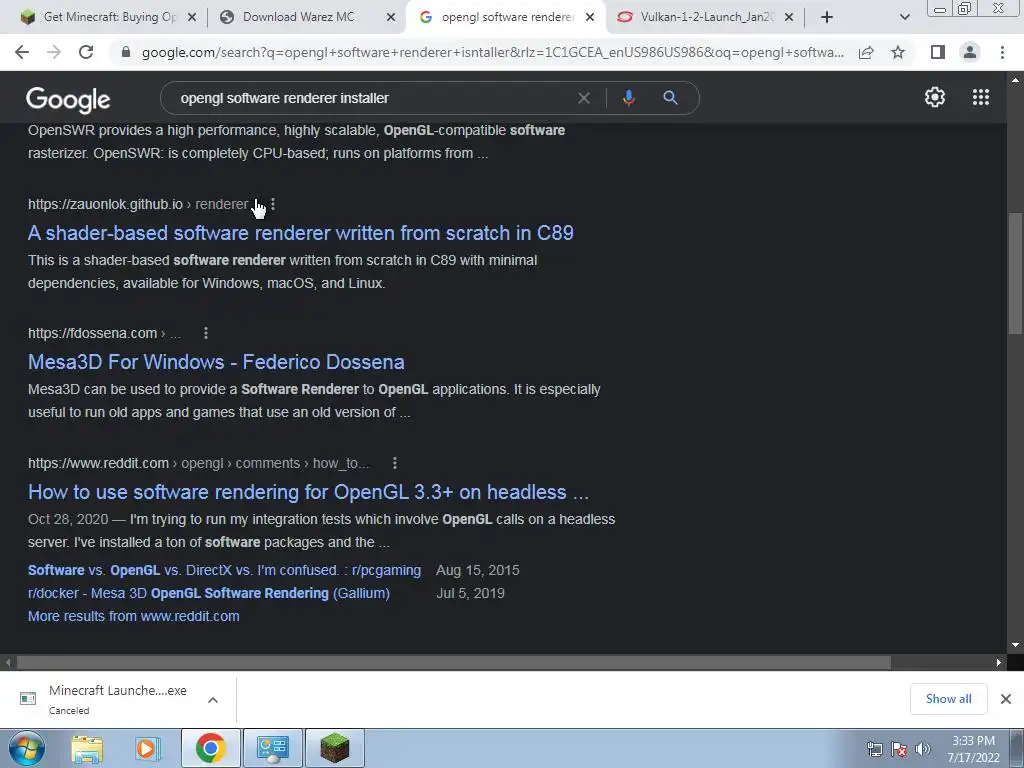Viewport: 1024px width, 768px height.
Task: Click the horizontal scrollbar thumb
Action: (x=454, y=662)
